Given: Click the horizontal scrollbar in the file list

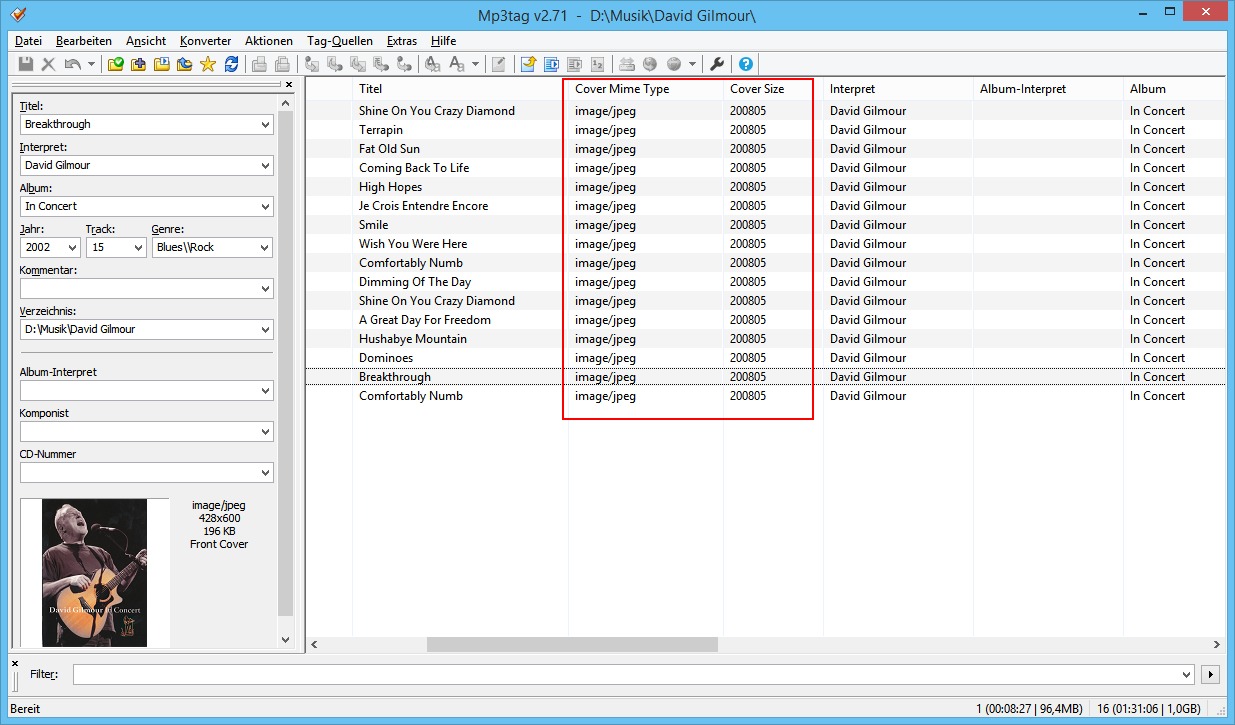Looking at the screenshot, I should click(572, 645).
